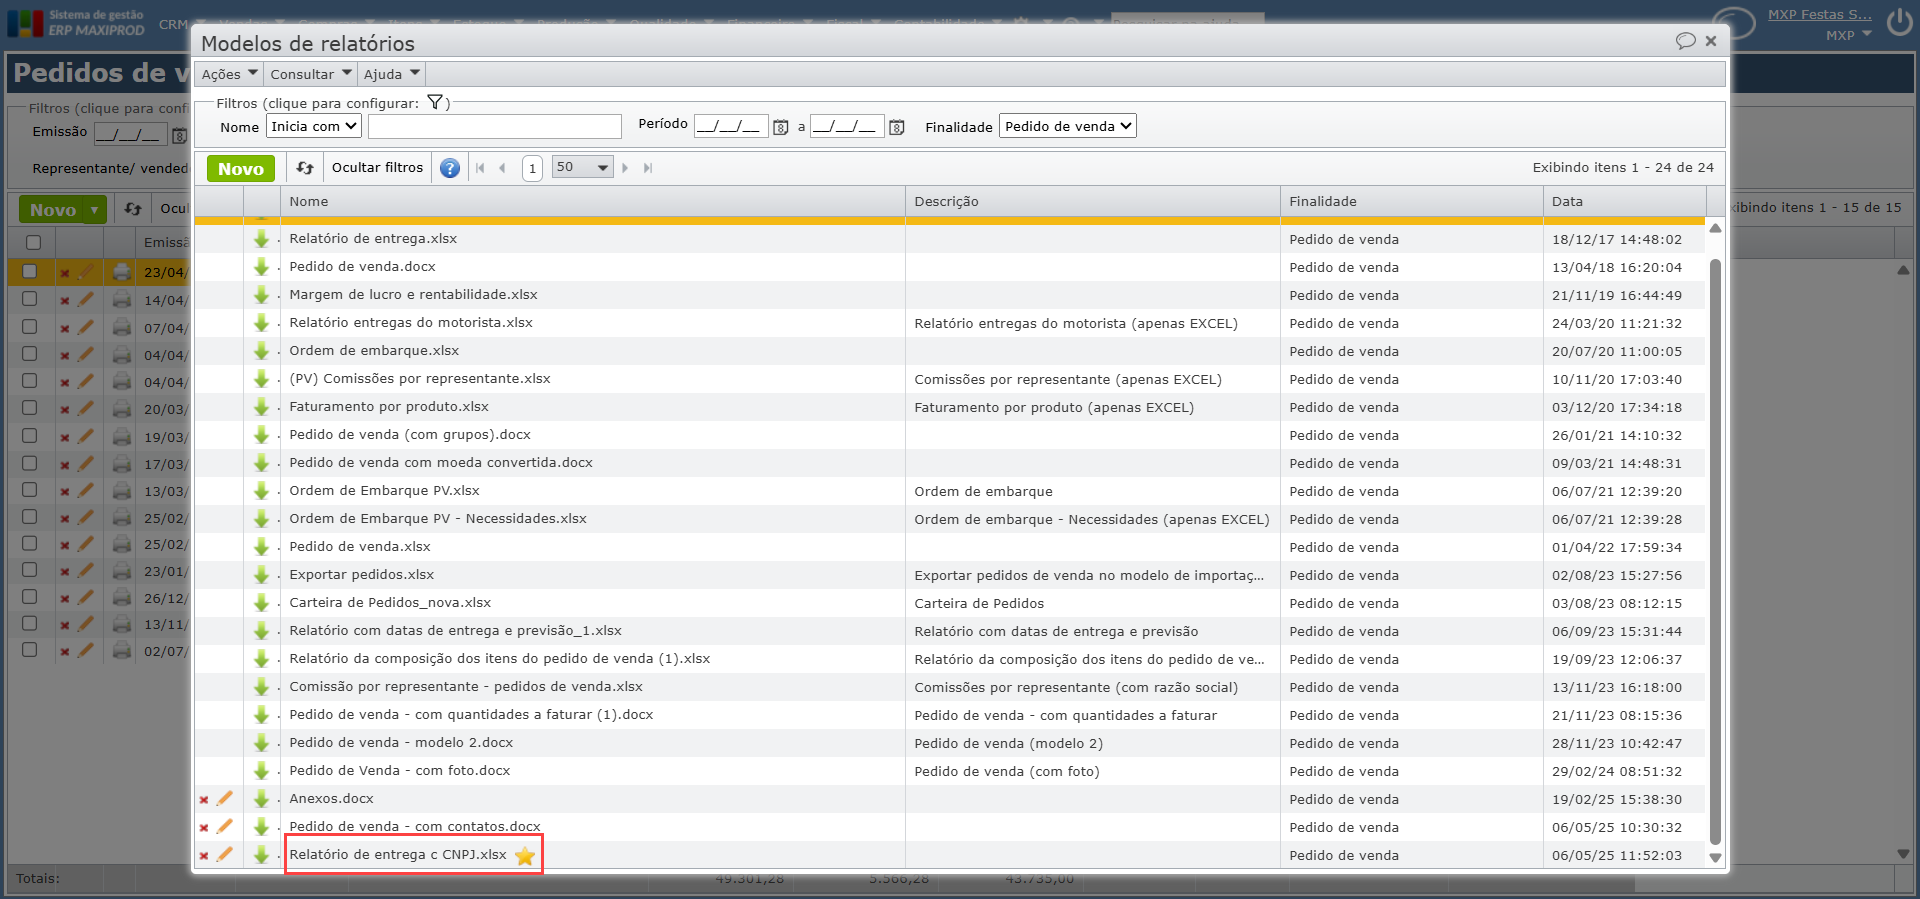Open the items-per-page dropdown showing 50
This screenshot has height=899, width=1920.
(582, 167)
